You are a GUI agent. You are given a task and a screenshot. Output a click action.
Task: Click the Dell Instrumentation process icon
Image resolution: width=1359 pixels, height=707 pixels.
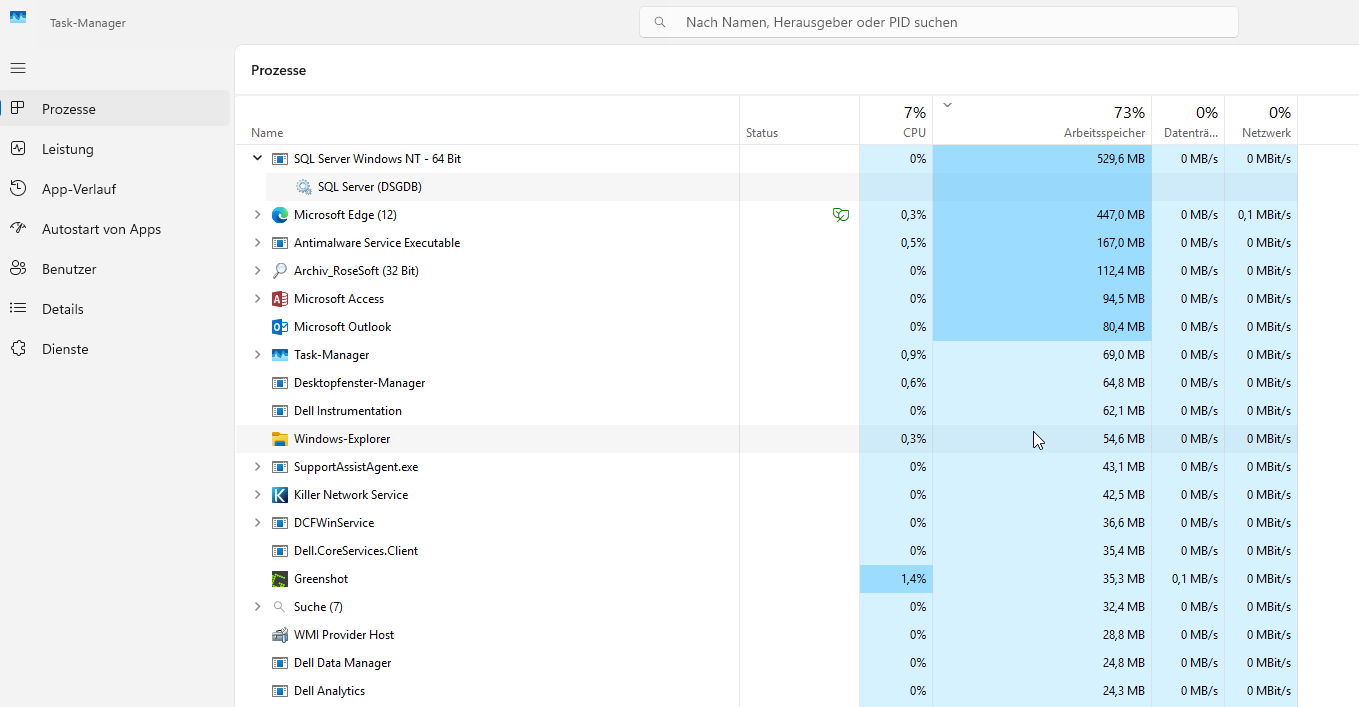tap(280, 411)
